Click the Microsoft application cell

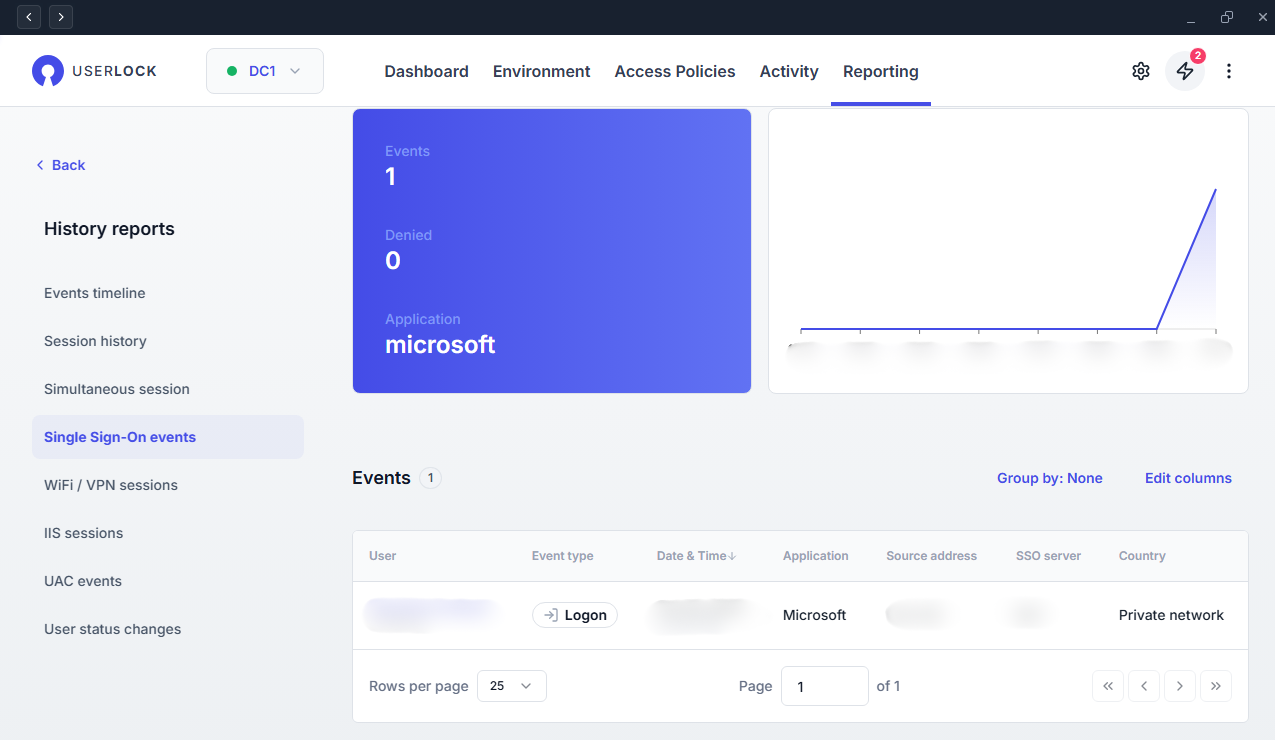click(x=815, y=615)
